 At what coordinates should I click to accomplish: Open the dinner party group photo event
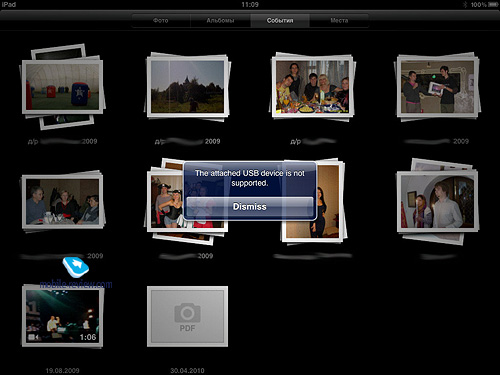pyautogui.click(x=312, y=87)
